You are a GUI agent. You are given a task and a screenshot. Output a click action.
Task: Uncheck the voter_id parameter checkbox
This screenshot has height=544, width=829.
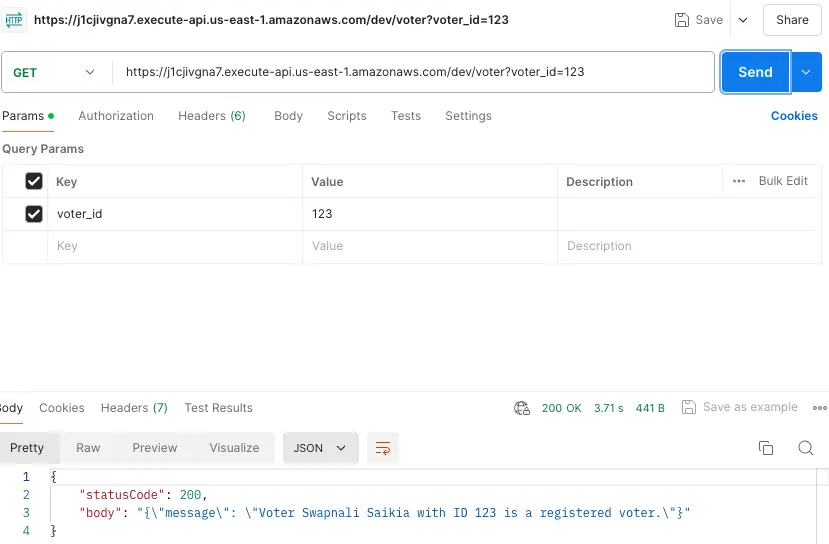pos(34,214)
